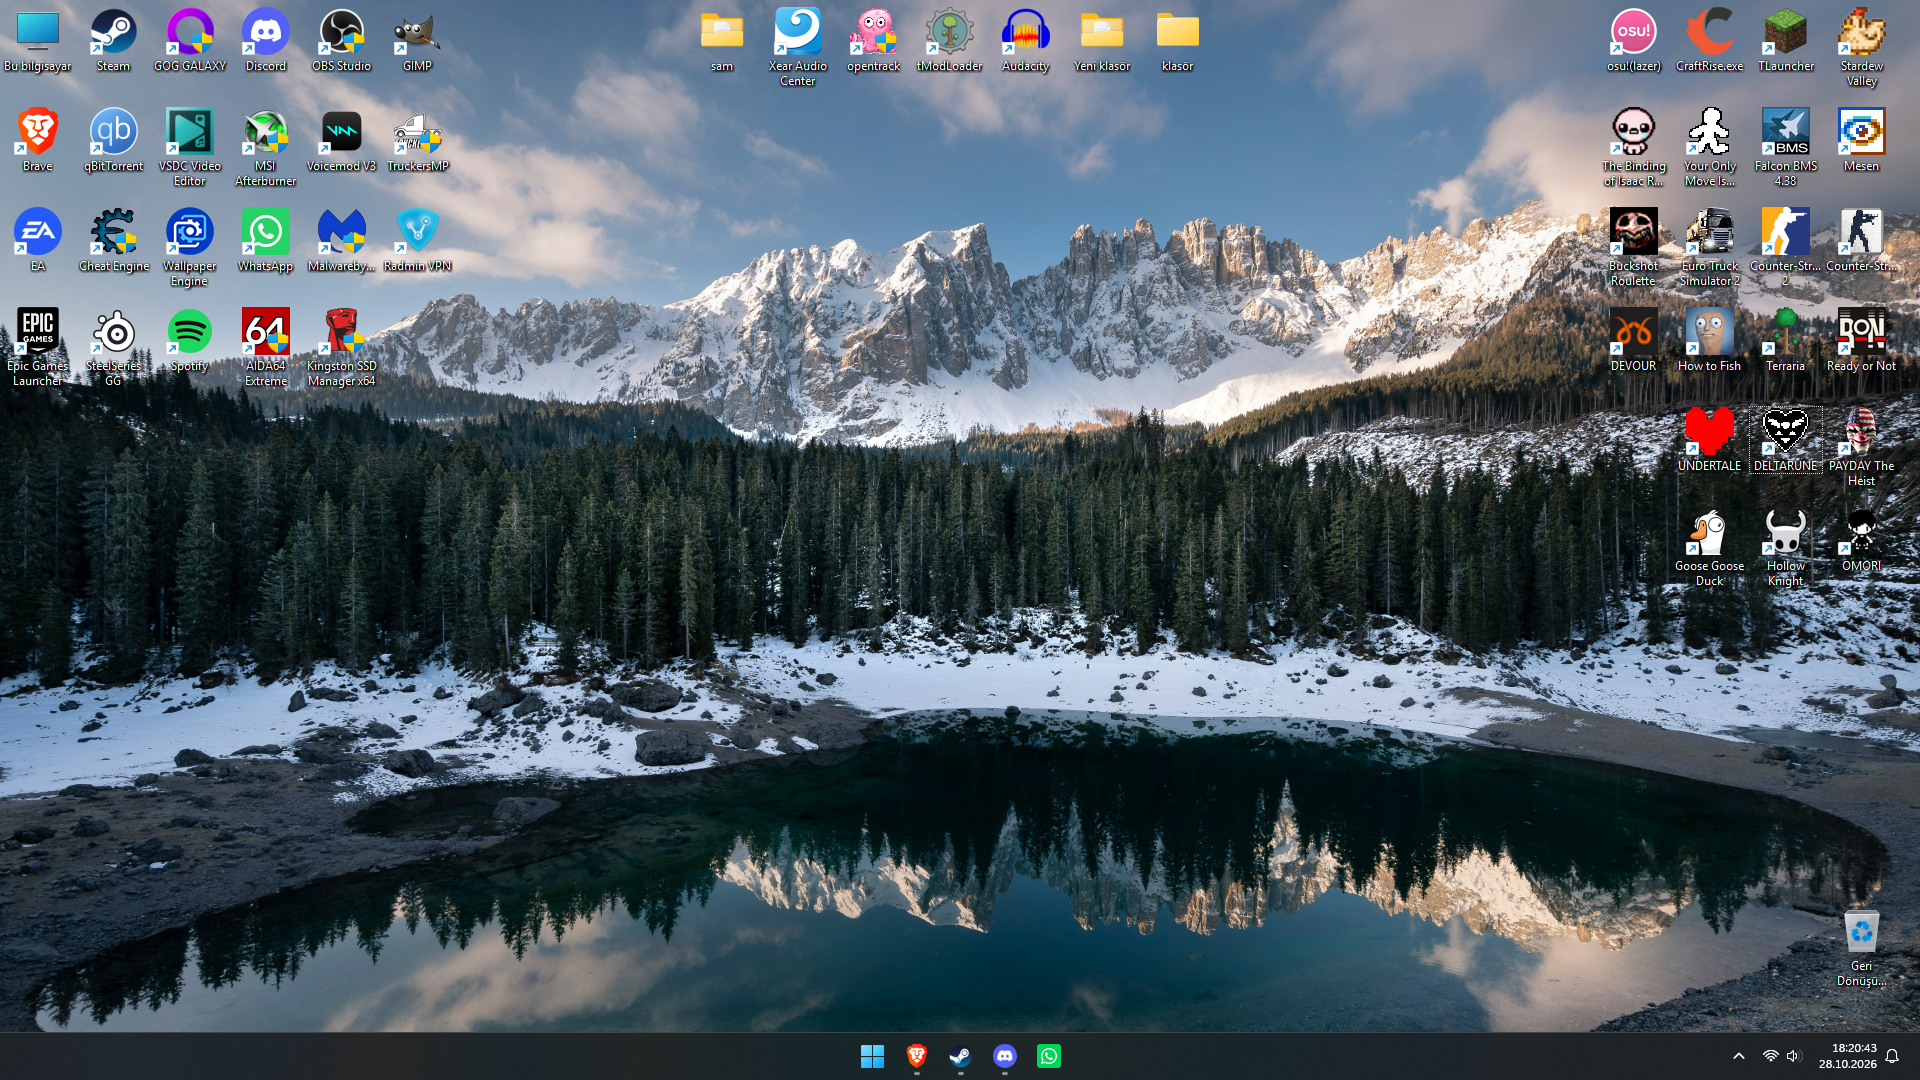This screenshot has width=1920, height=1080.
Task: Select the Brave browser desktop icon
Action: [38, 141]
